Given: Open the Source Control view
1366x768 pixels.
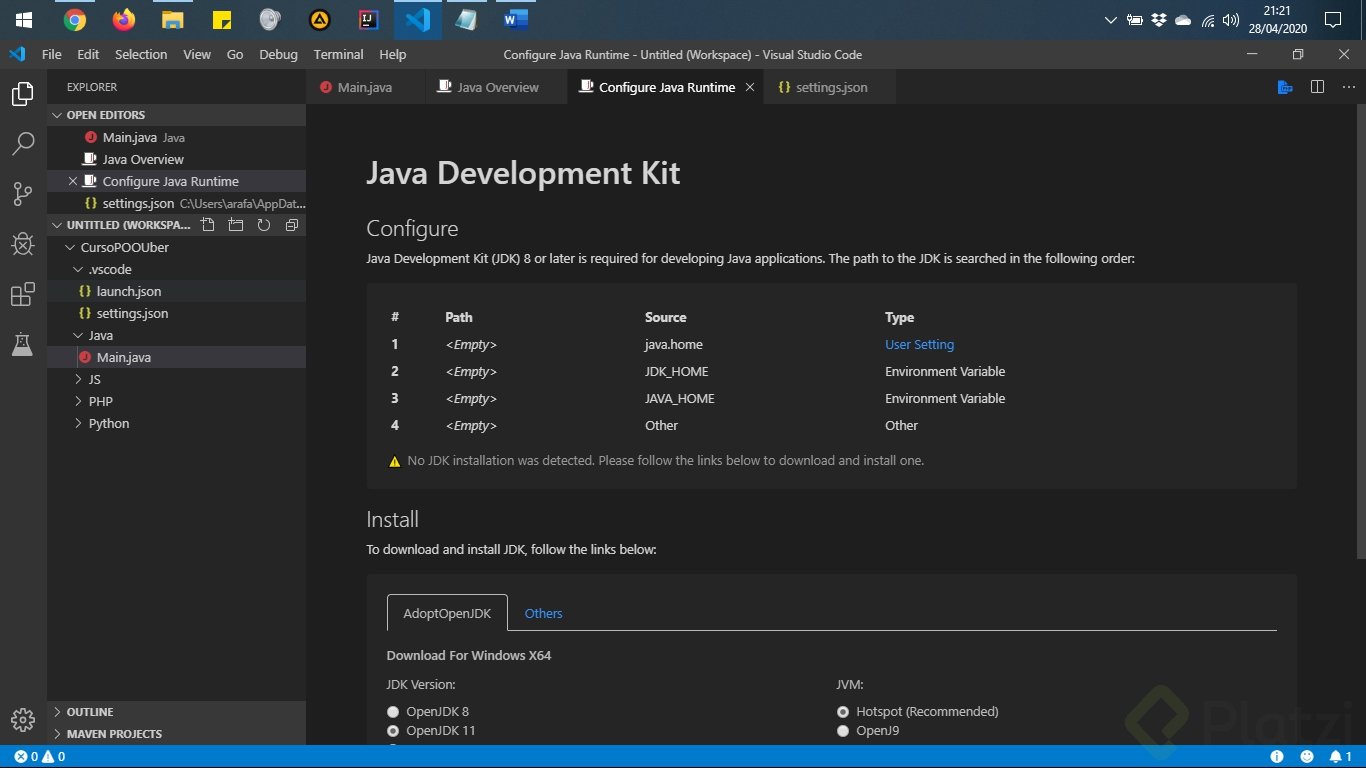Looking at the screenshot, I should (x=23, y=194).
